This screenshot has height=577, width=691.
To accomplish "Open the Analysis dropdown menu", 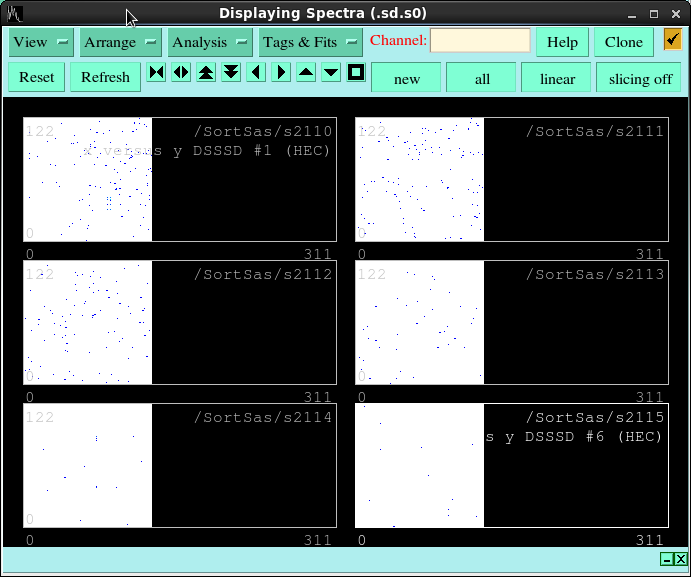I will [x=210, y=42].
